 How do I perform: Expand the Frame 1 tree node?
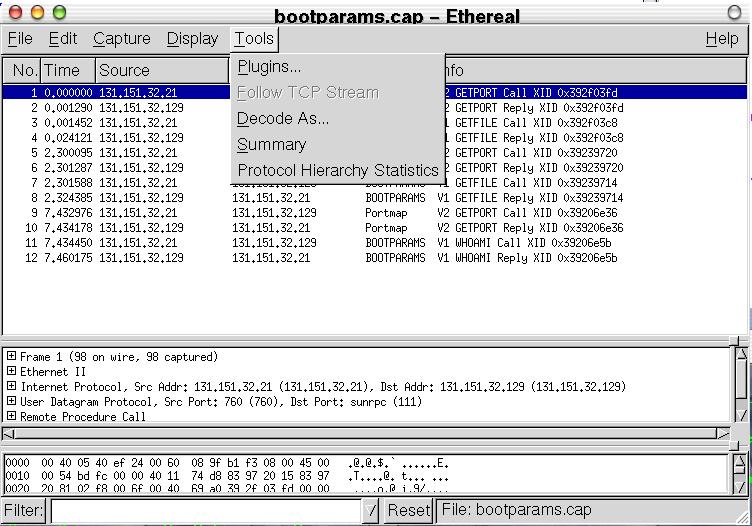point(11,356)
